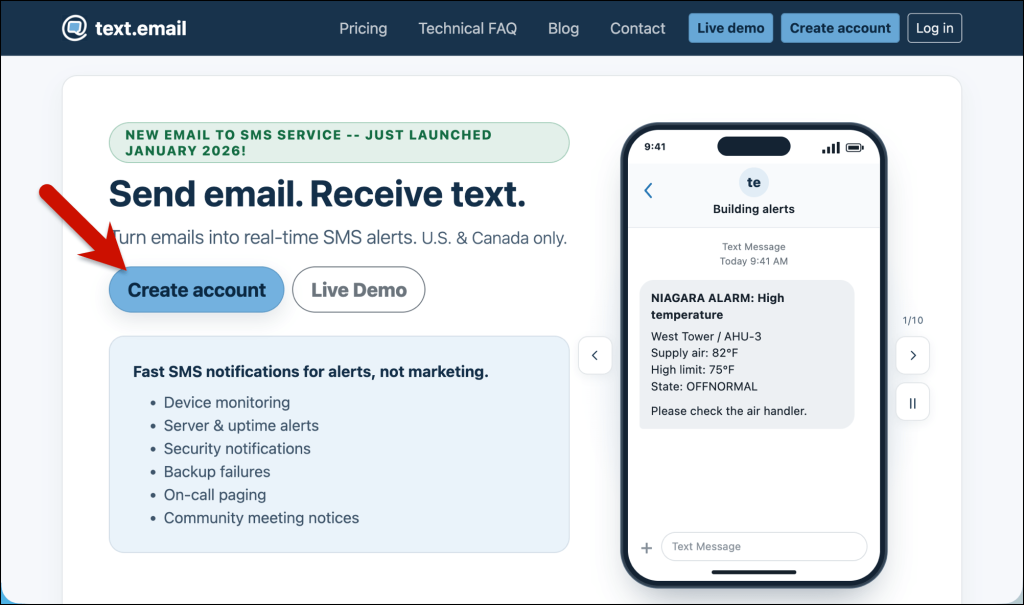The width and height of the screenshot is (1024, 605).
Task: Click the '9:41' phone clock
Action: point(655,147)
